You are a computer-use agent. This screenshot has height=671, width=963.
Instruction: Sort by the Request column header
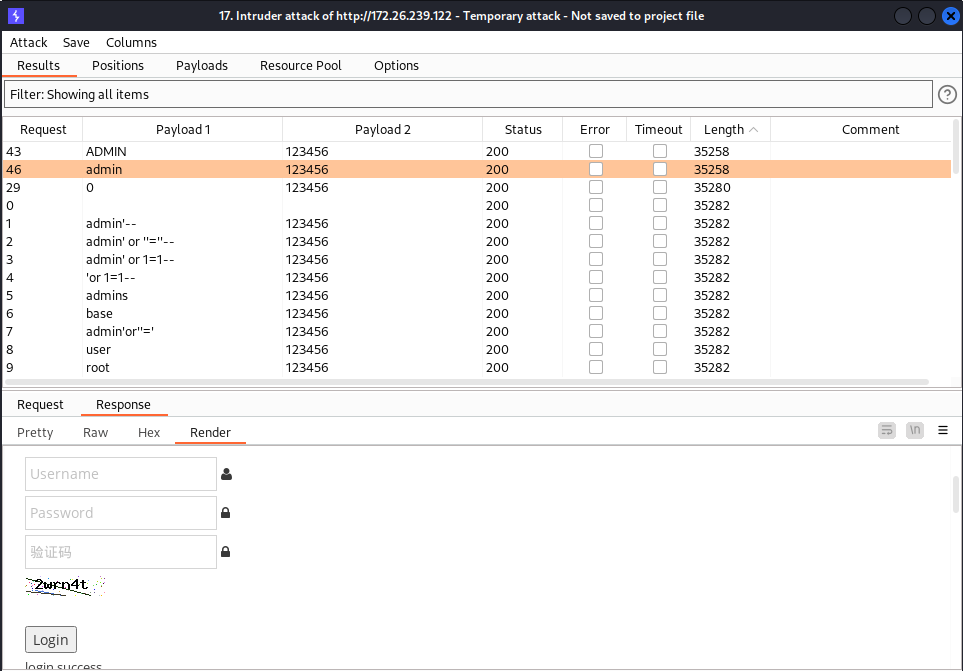[x=43, y=130]
